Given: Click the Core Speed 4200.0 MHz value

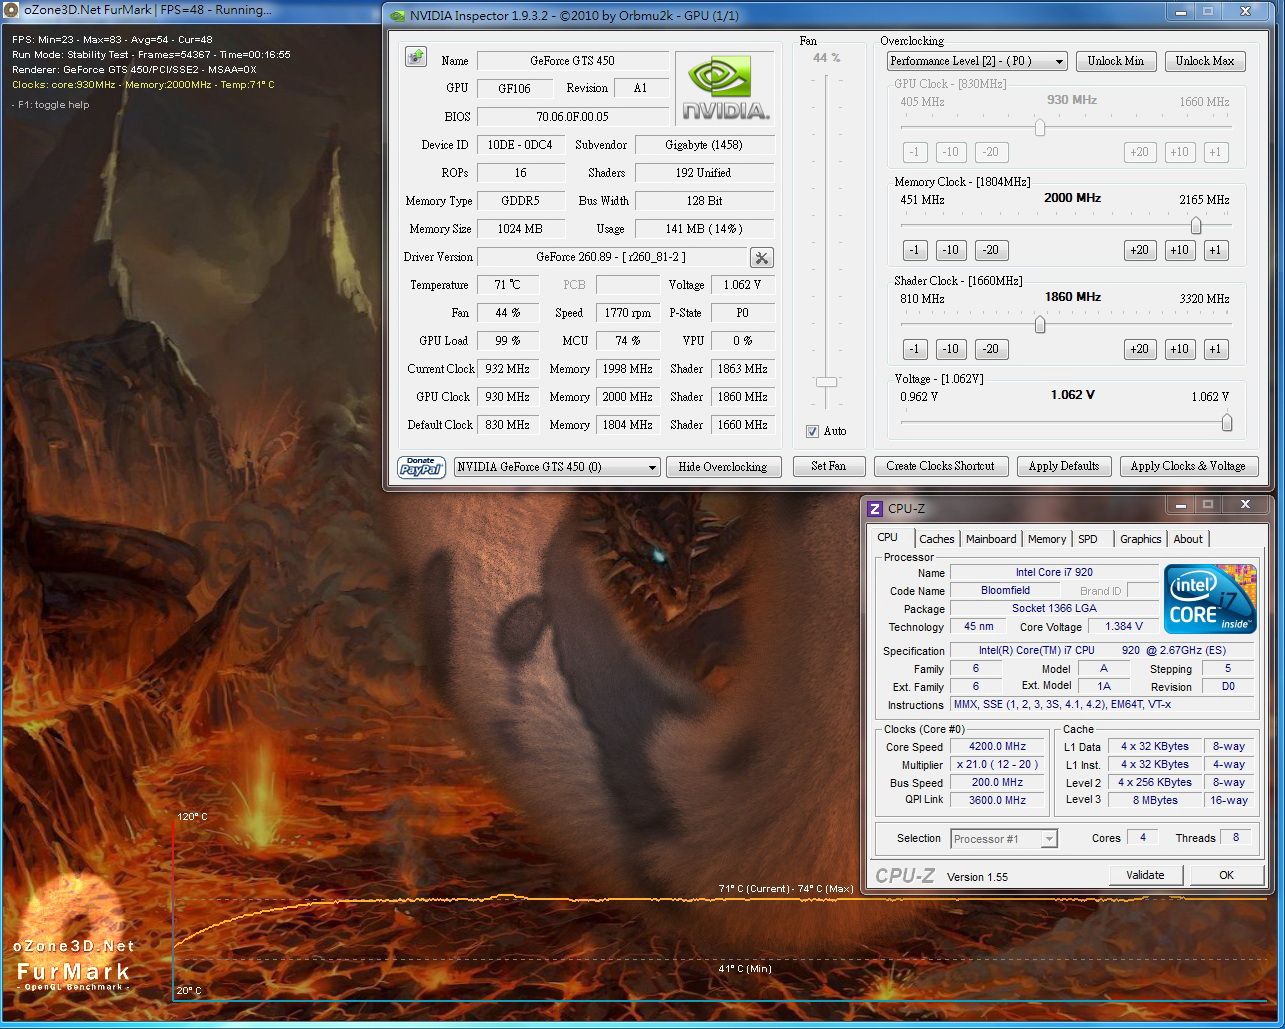Looking at the screenshot, I should pyautogui.click(x=998, y=747).
